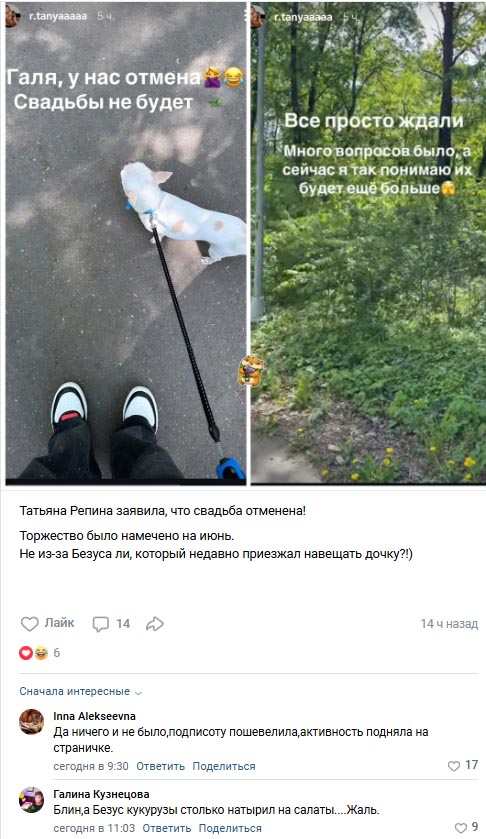486x839 pixels.
Task: Click the chevron beside Сначала интересные
Action: point(139,692)
